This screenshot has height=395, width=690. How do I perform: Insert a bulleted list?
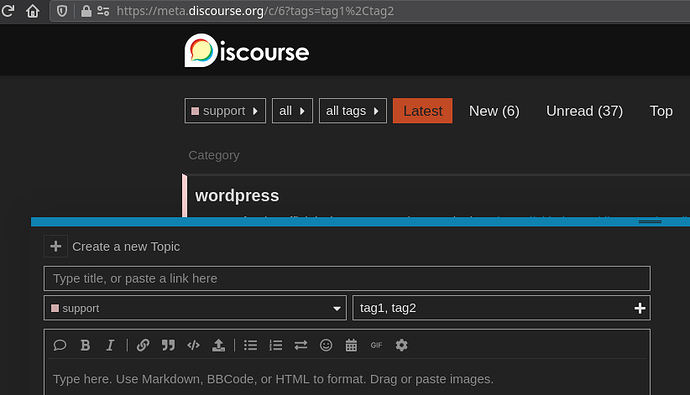[x=250, y=345]
